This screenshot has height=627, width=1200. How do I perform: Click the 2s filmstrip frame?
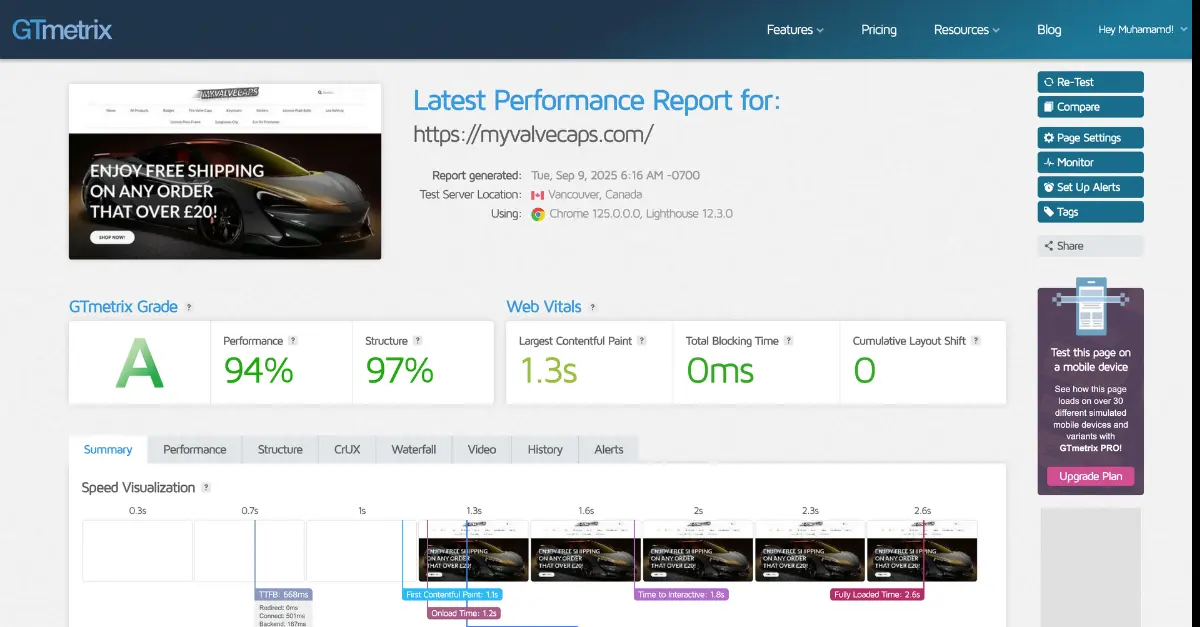[697, 550]
